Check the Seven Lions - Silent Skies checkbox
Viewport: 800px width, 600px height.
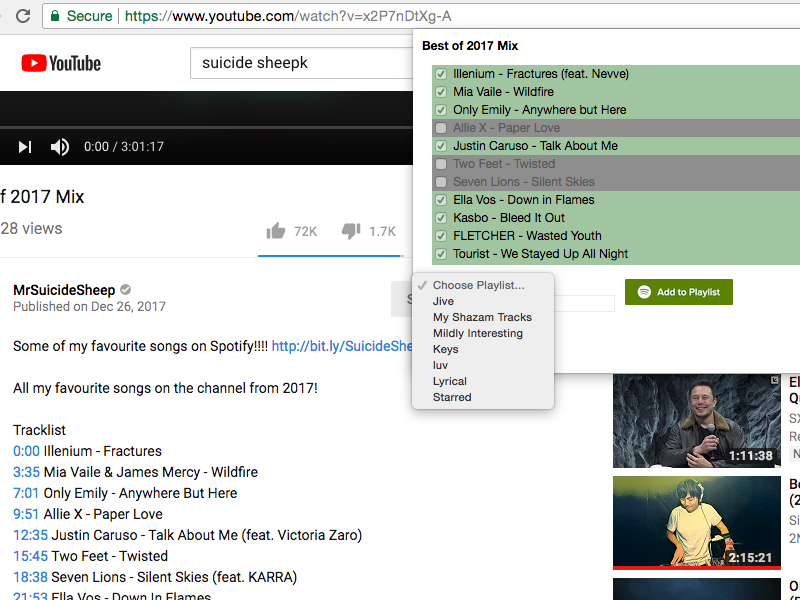coord(441,182)
